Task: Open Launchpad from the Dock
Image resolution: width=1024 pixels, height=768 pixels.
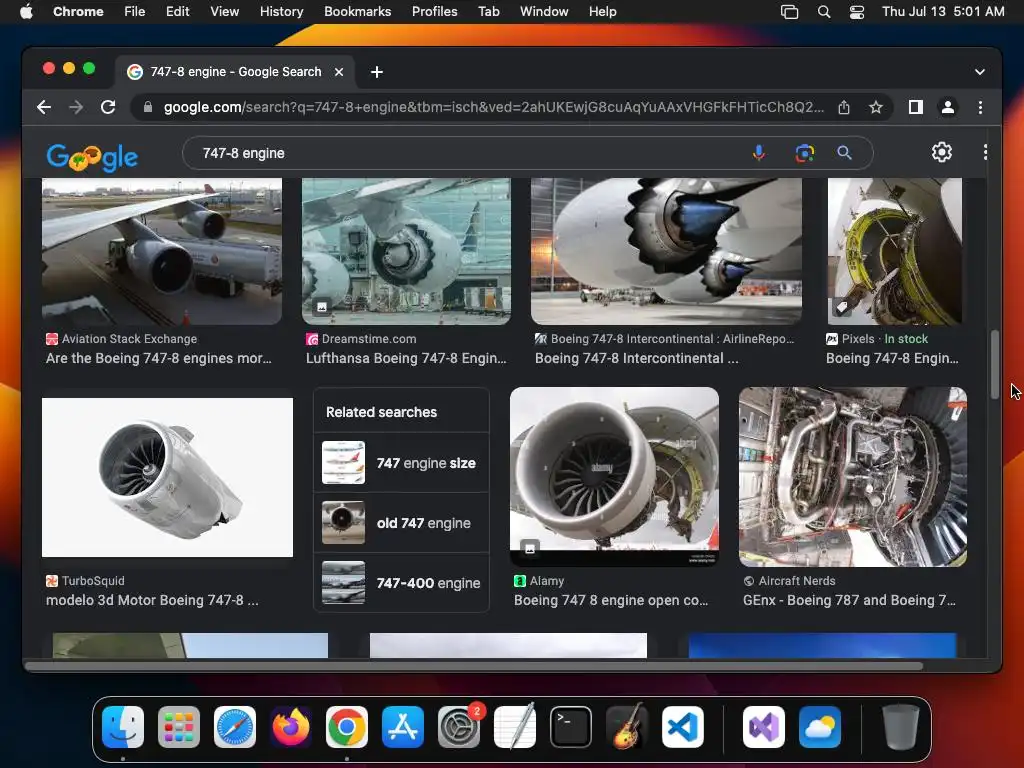Action: pyautogui.click(x=179, y=727)
